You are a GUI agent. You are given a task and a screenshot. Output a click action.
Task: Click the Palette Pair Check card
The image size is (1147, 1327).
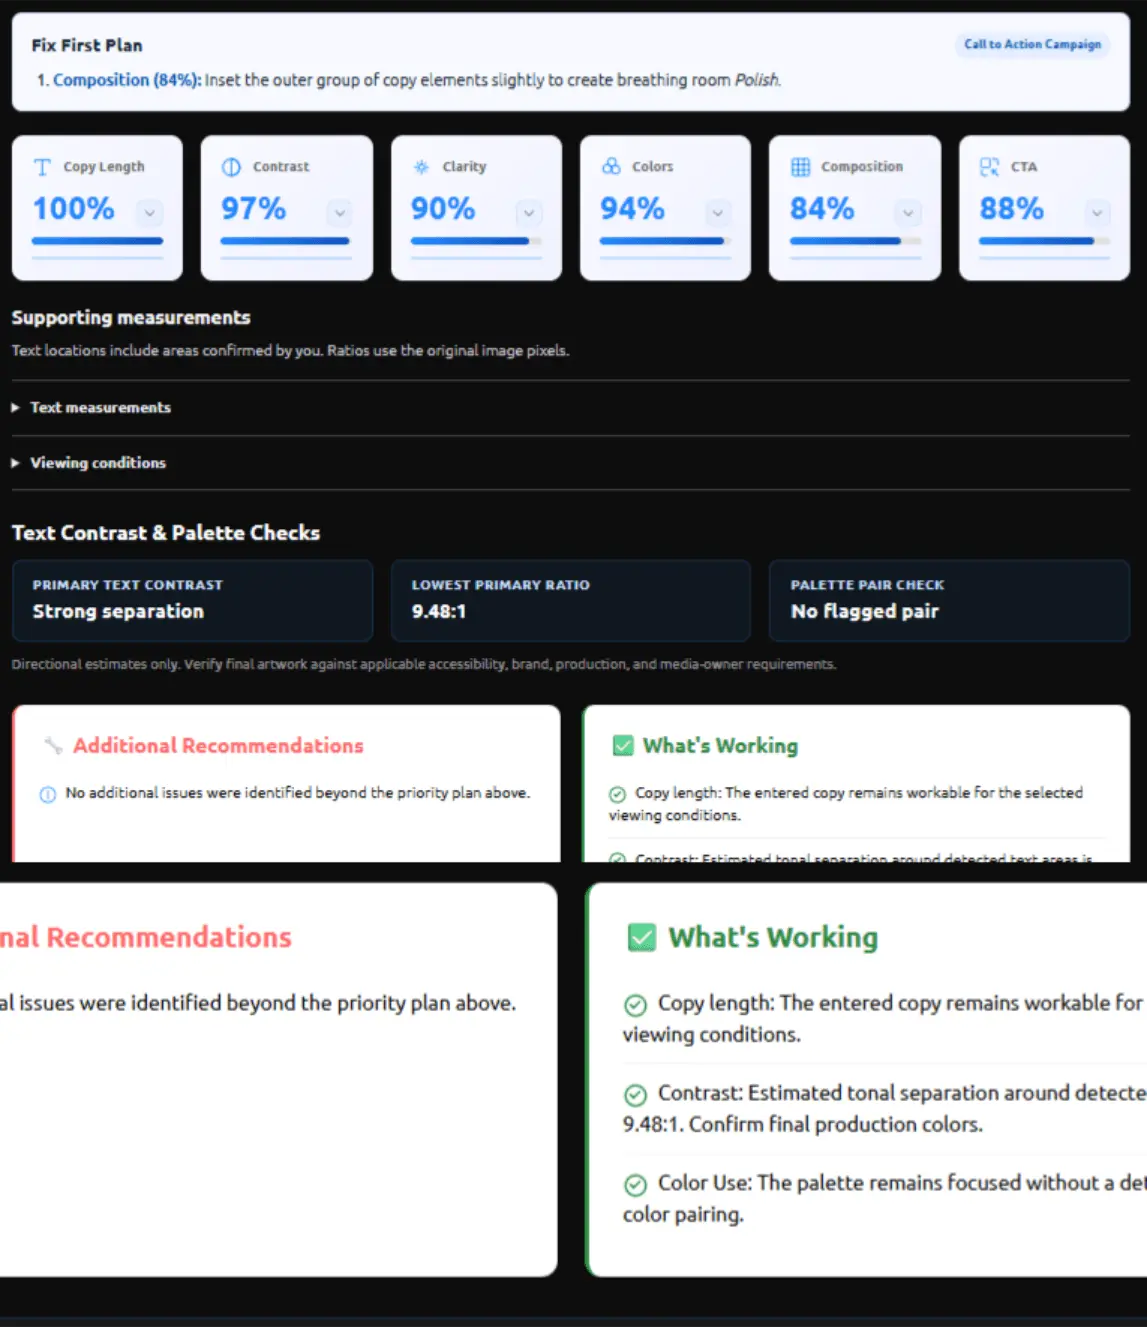(949, 600)
